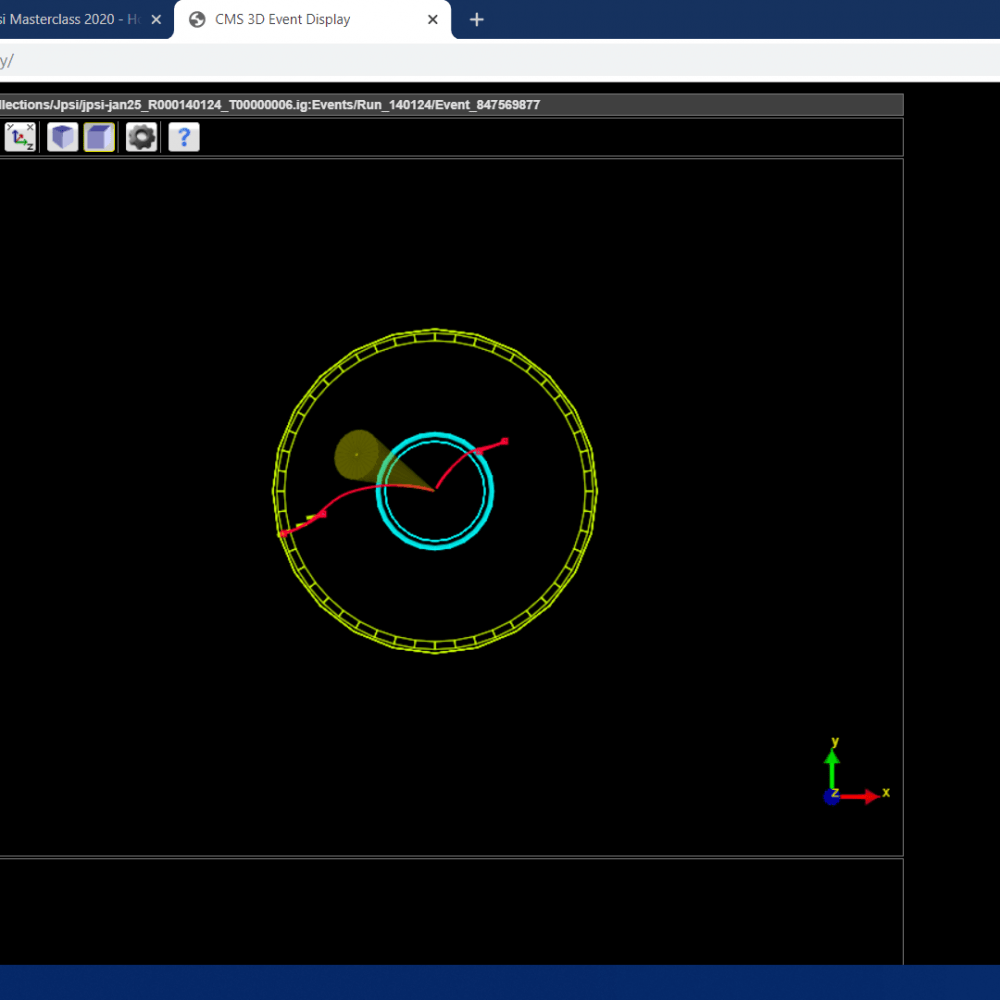Select the yellow jet cone in display
Viewport: 1000px width, 1000px height.
click(356, 455)
